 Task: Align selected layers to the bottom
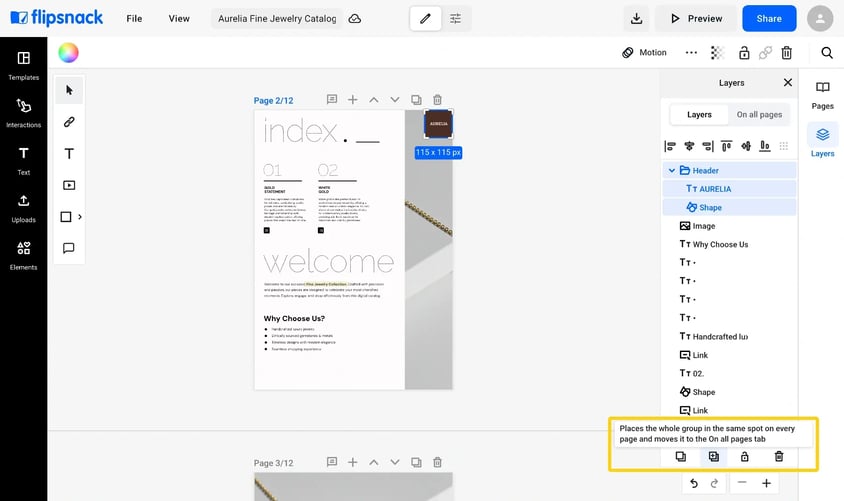[x=764, y=146]
